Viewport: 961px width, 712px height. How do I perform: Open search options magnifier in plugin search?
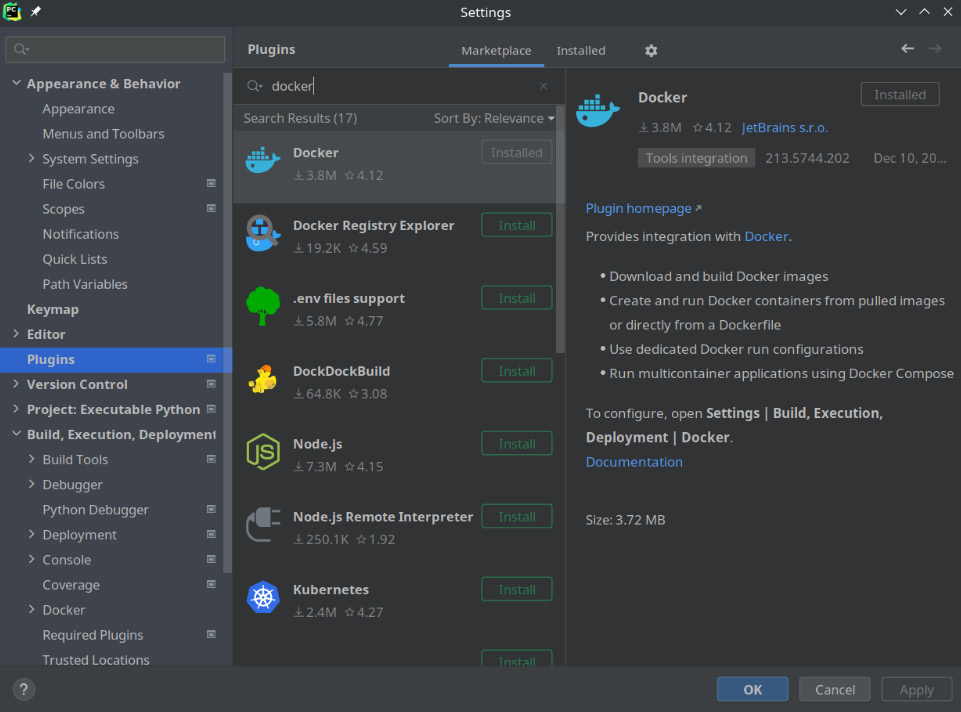tap(254, 86)
